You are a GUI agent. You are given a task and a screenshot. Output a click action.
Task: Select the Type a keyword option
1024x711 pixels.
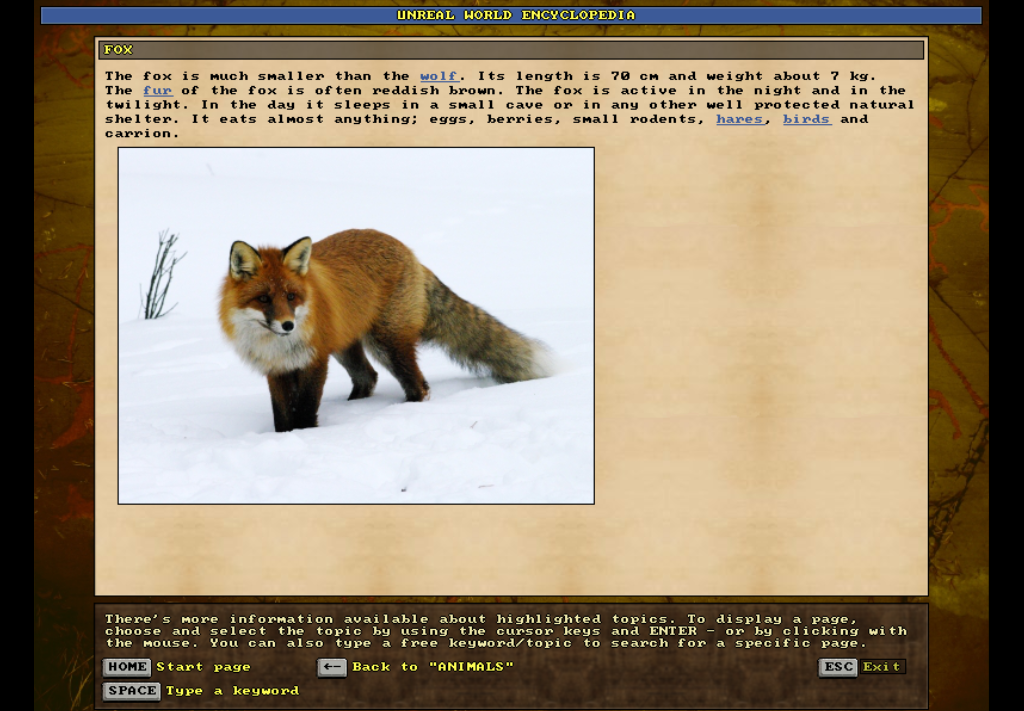tap(232, 691)
